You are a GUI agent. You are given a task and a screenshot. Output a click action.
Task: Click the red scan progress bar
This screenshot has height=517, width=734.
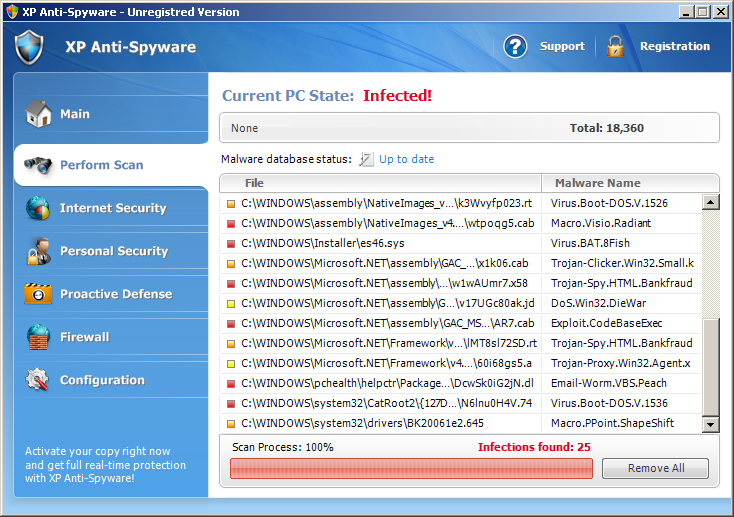(x=411, y=469)
